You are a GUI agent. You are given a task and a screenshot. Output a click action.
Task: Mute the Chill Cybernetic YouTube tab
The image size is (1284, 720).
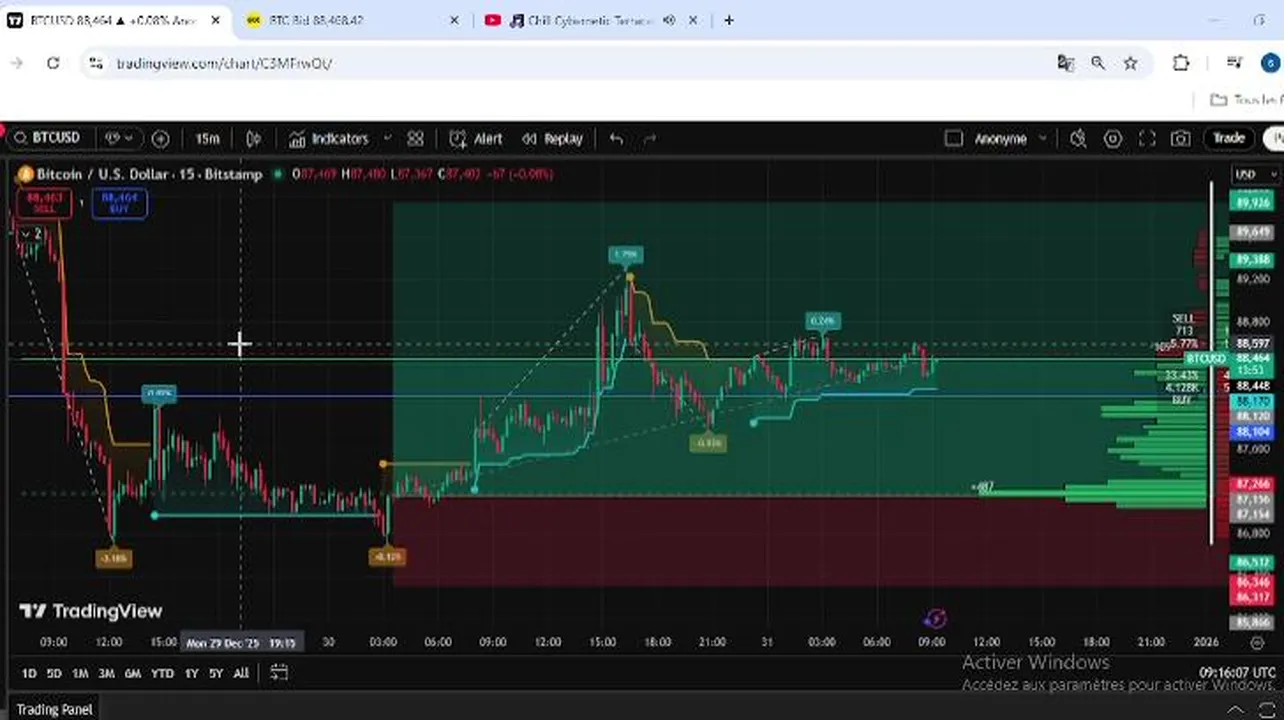pyautogui.click(x=668, y=20)
